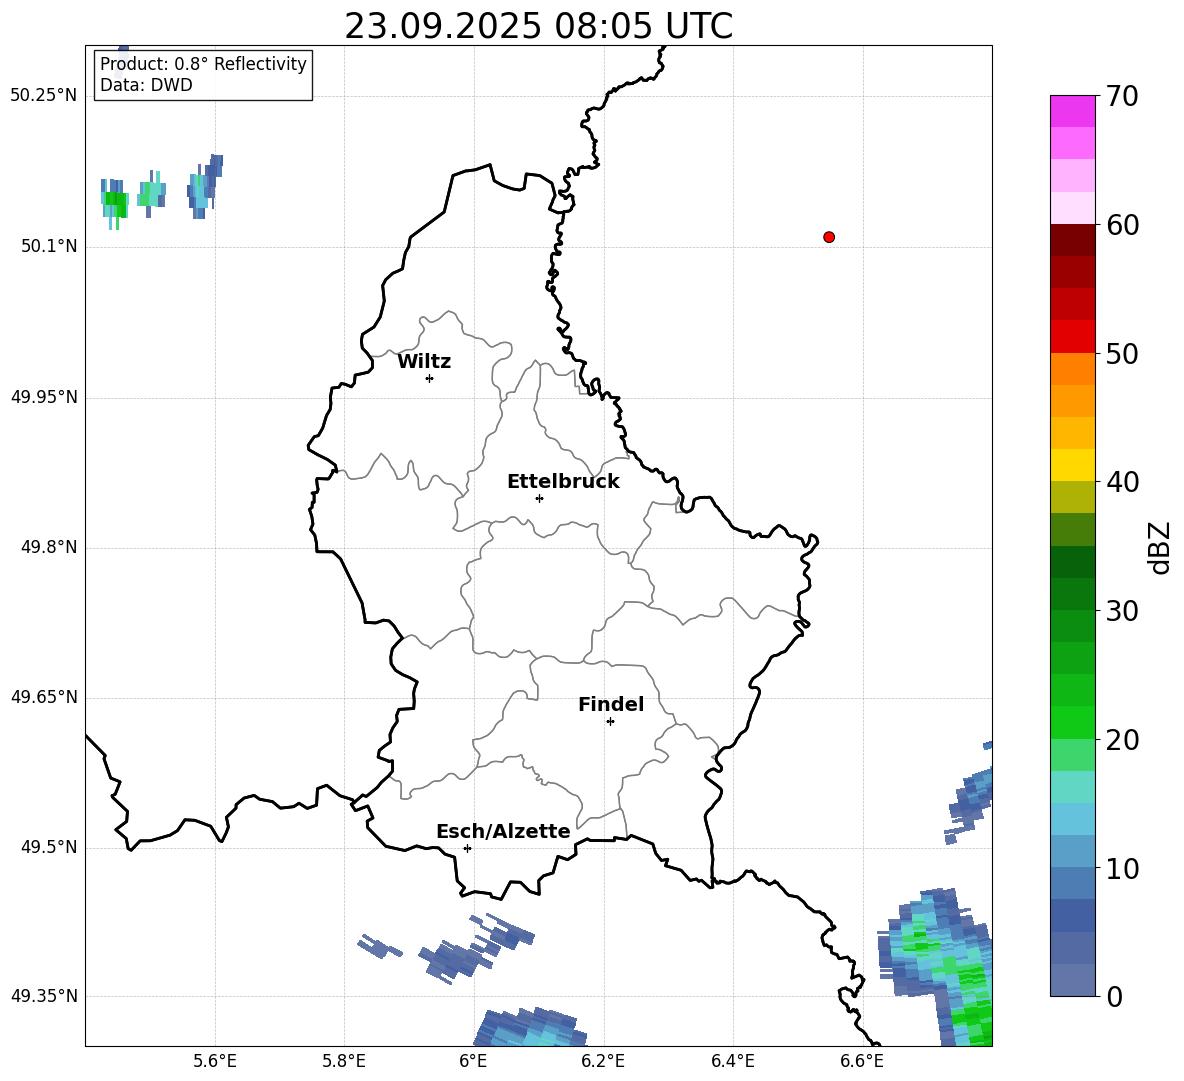Click the dark maroon colorbar segment below 60
The image size is (1184, 1081).
pyautogui.click(x=1072, y=240)
